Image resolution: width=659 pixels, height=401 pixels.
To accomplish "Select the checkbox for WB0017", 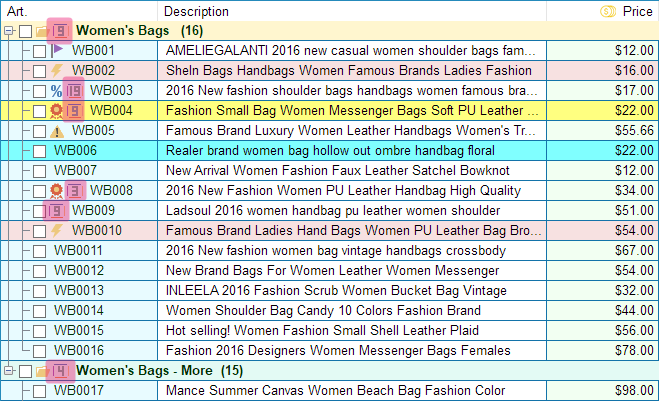I will [39, 390].
